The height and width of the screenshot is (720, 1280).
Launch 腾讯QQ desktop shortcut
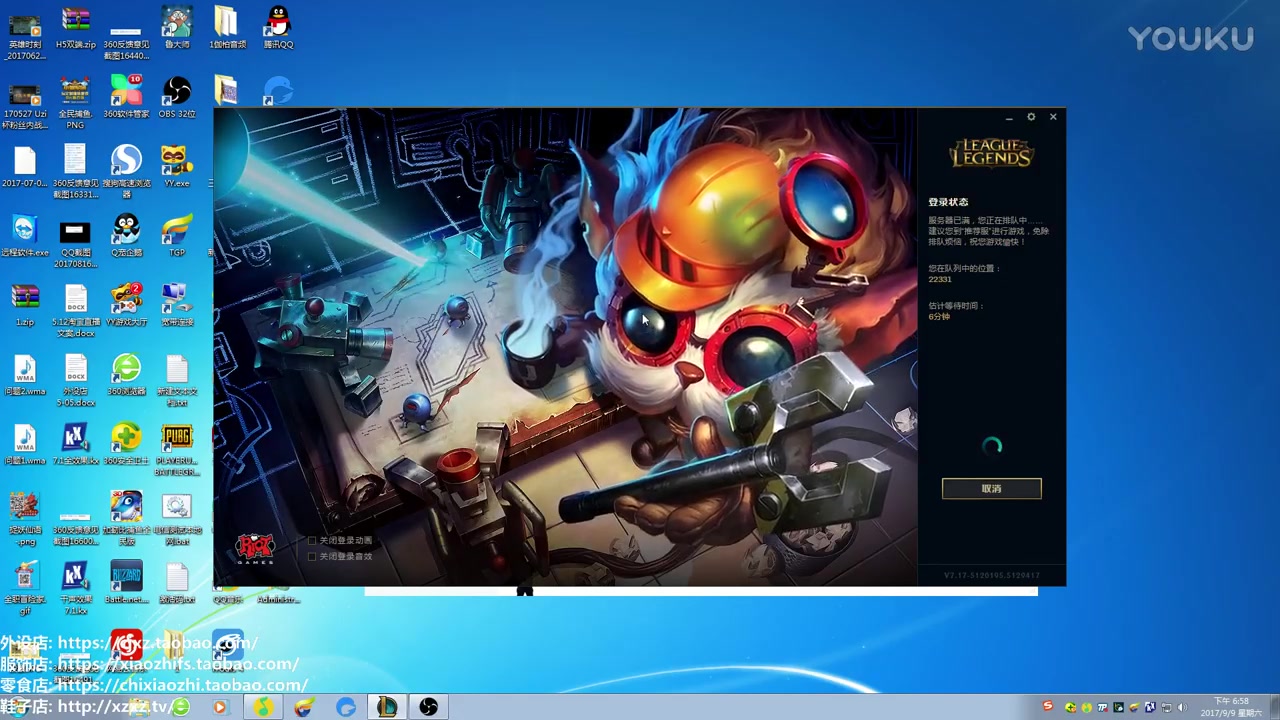tap(278, 28)
